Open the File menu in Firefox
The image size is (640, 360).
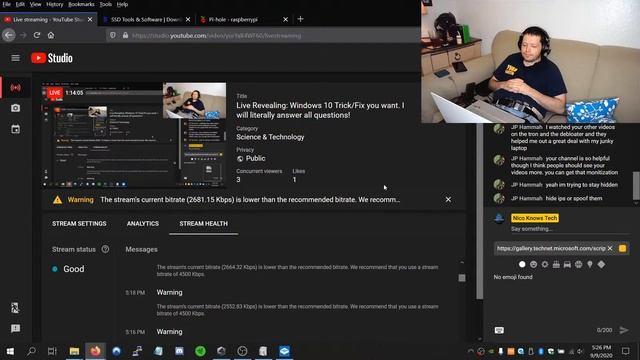6,4
